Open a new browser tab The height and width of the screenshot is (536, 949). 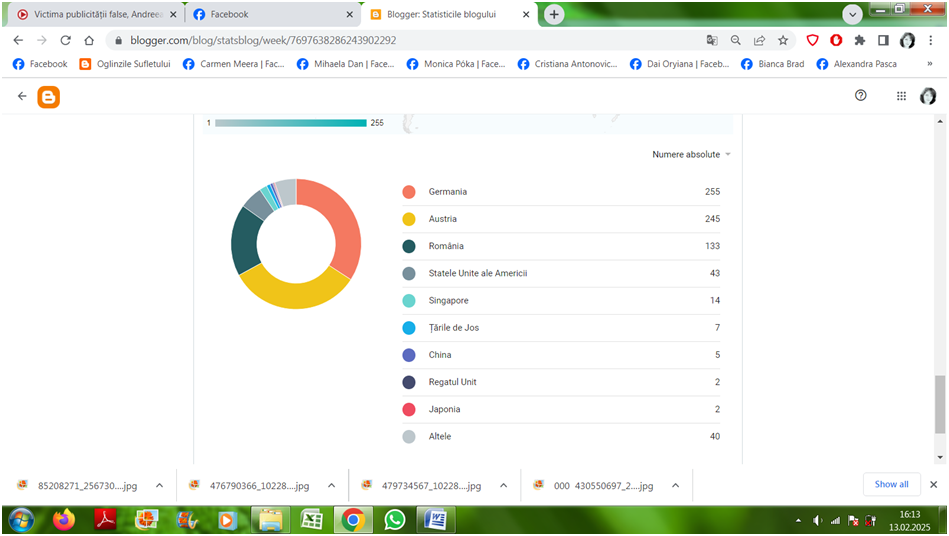554,14
